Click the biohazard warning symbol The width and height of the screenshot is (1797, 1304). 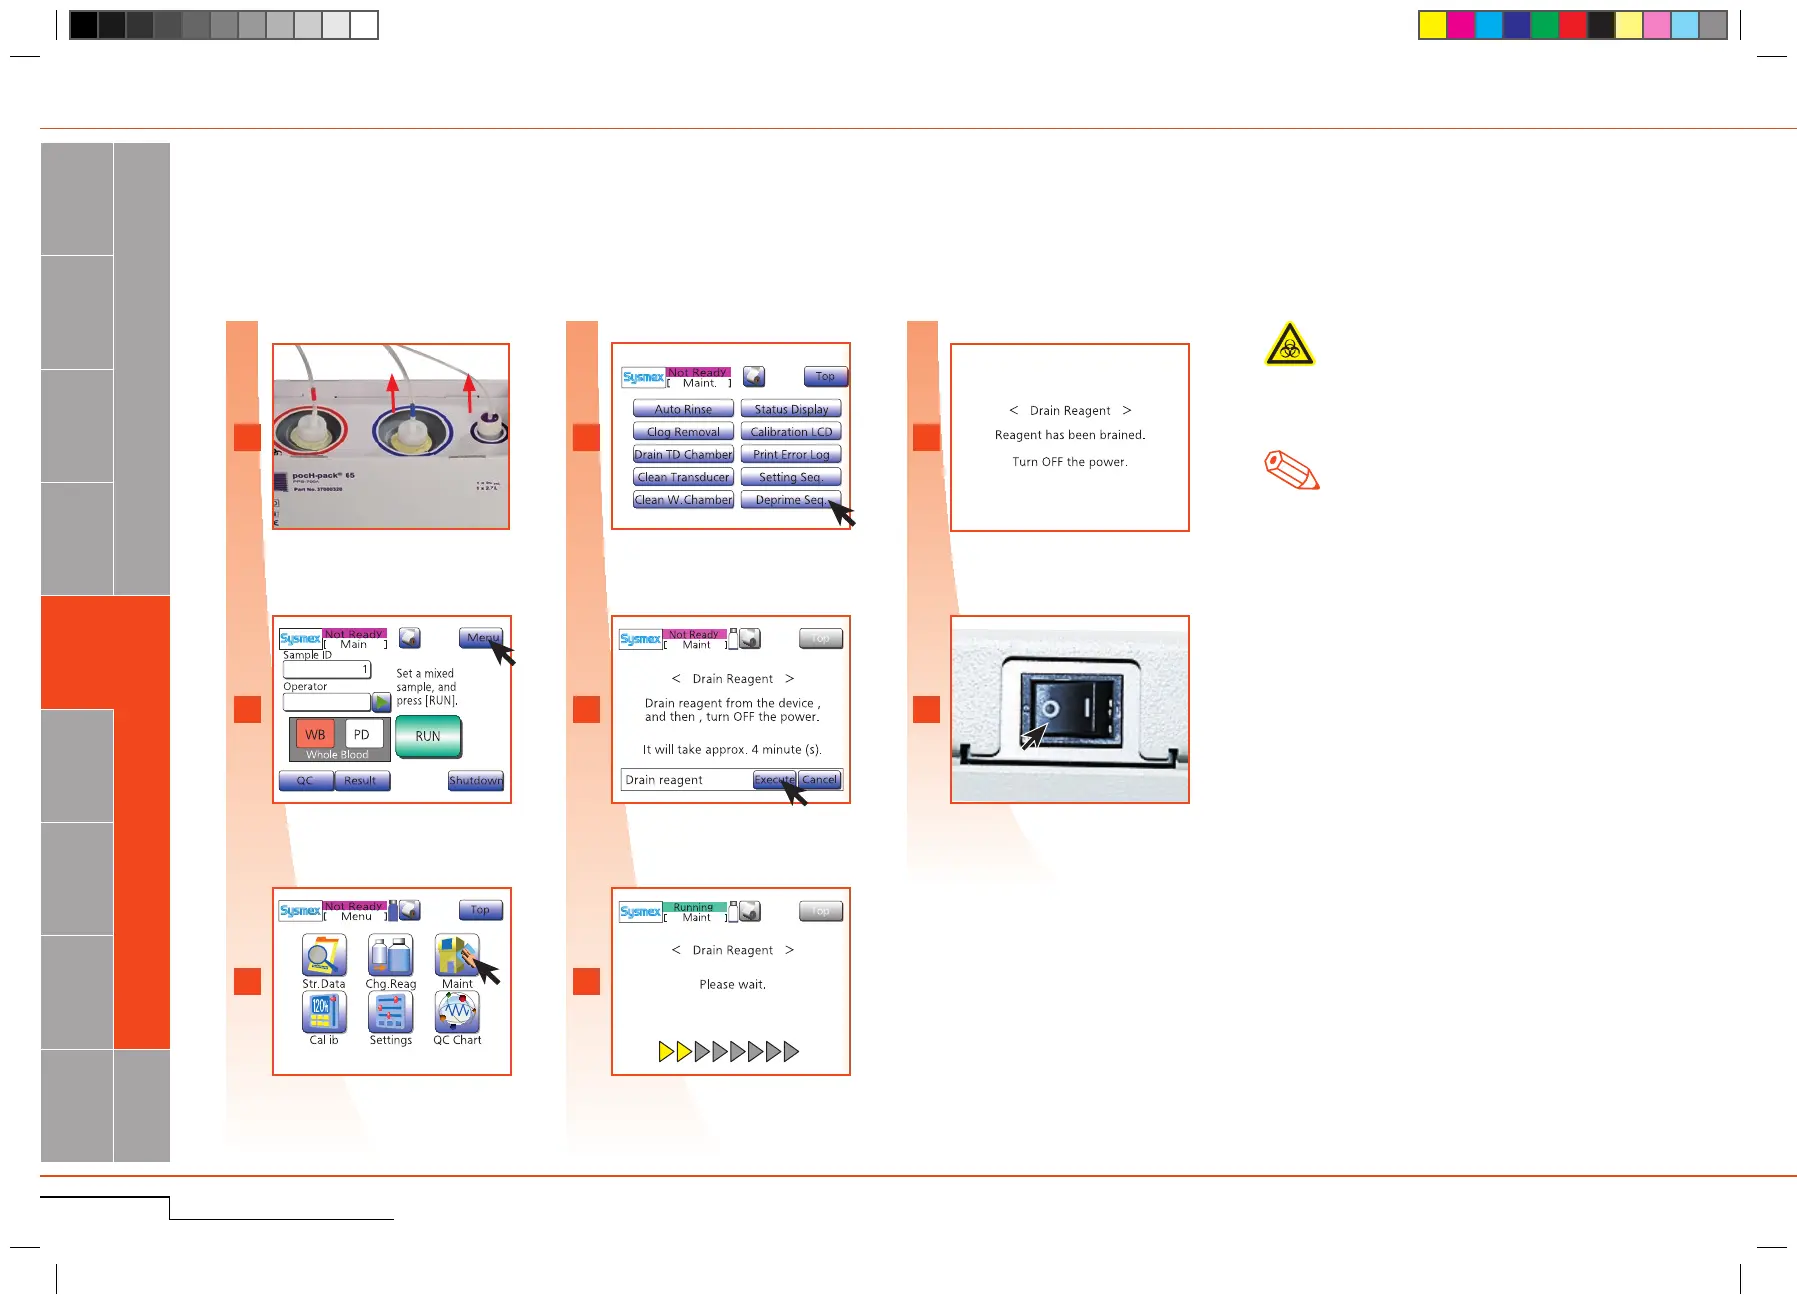click(x=1290, y=344)
